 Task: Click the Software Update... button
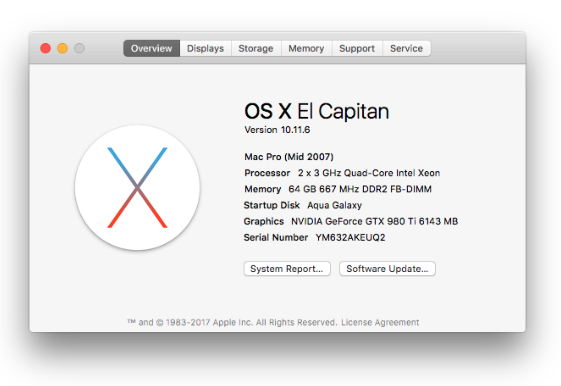(x=387, y=269)
